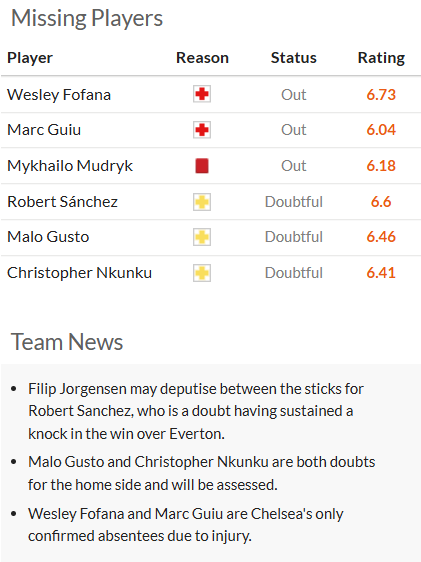Click the Missing Players heading

(x=87, y=18)
